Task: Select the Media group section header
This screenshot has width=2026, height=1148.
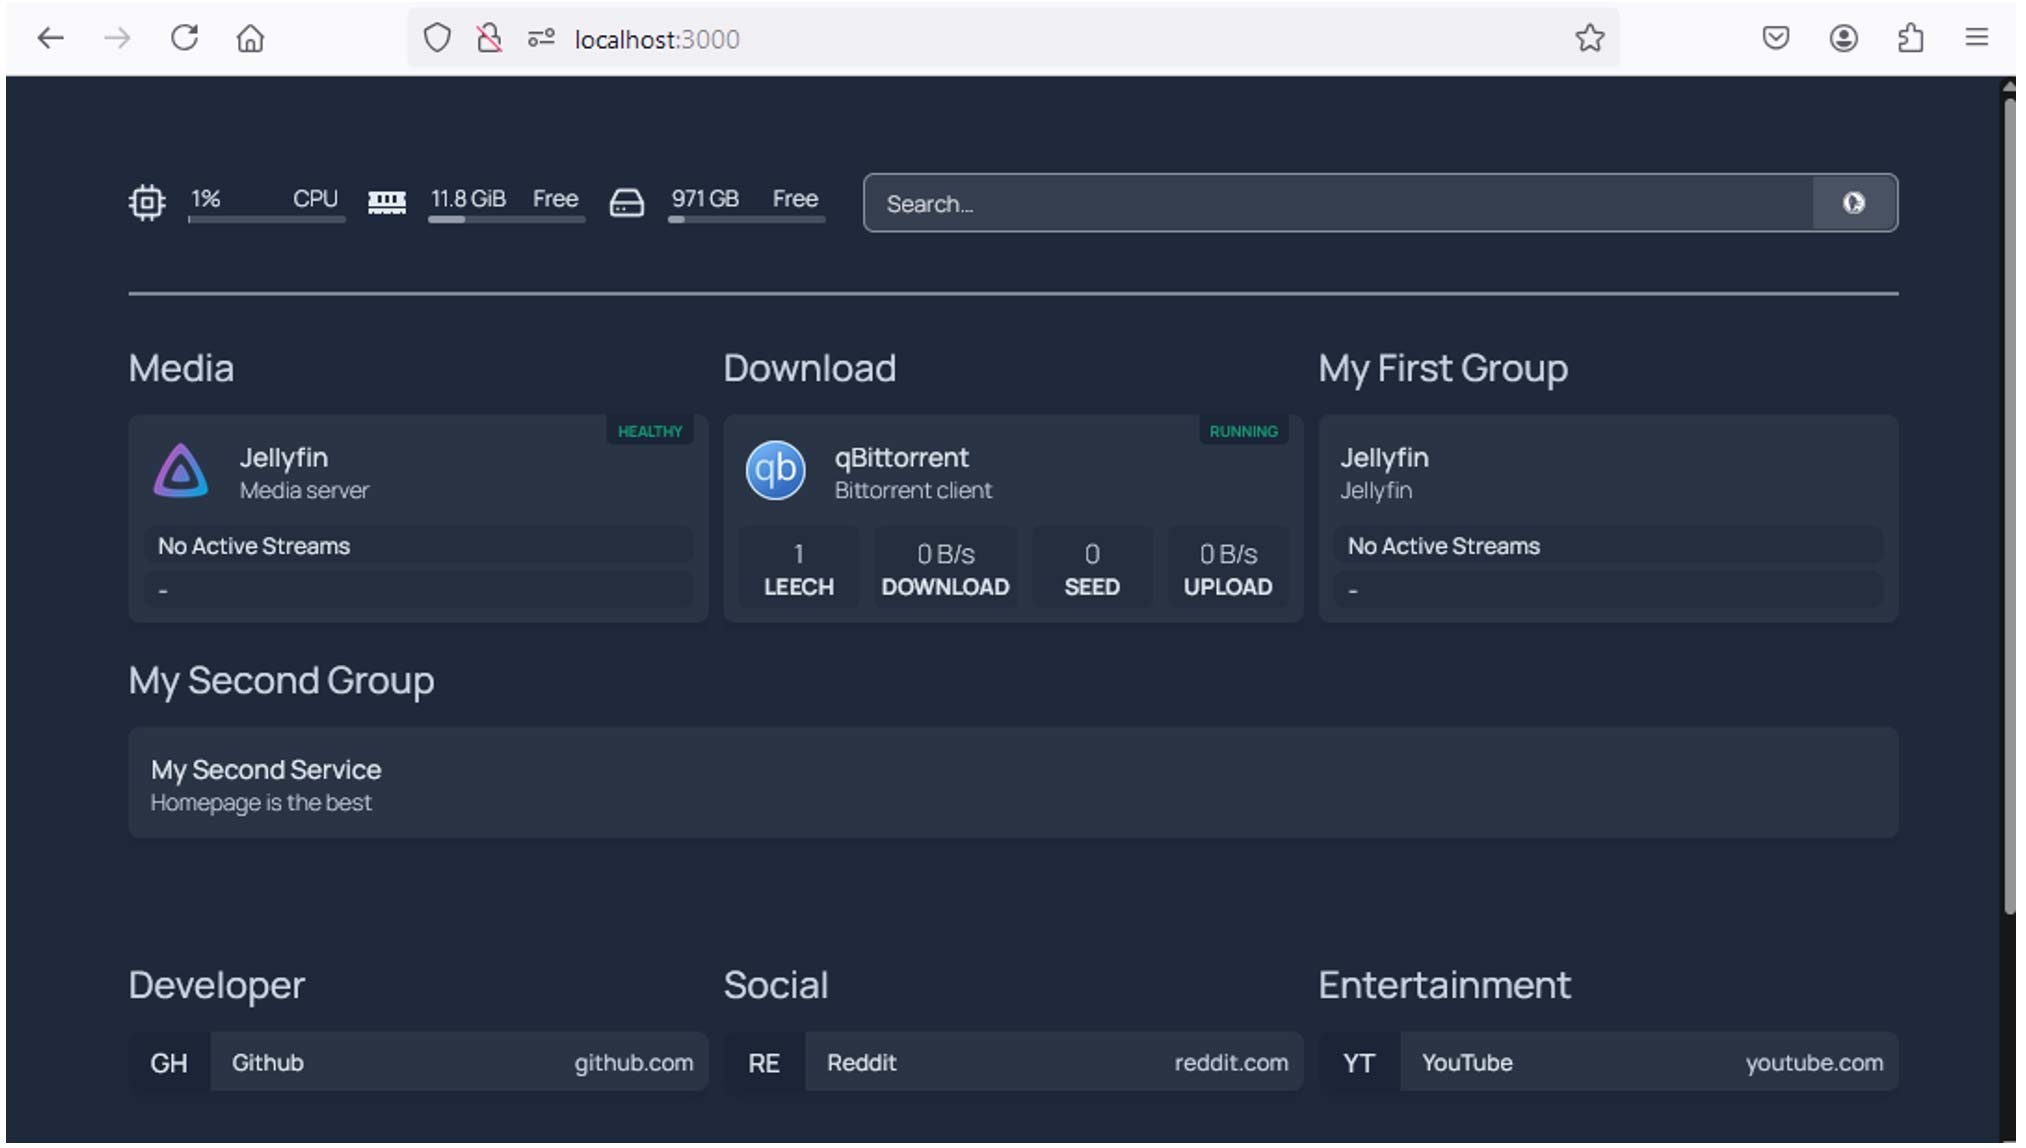Action: [x=182, y=366]
